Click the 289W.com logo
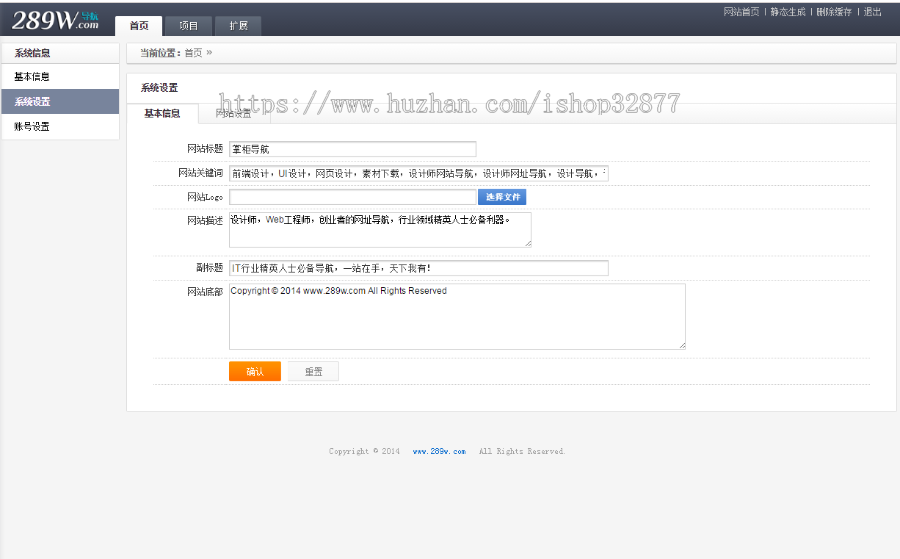Image resolution: width=900 pixels, height=559 pixels. point(55,21)
